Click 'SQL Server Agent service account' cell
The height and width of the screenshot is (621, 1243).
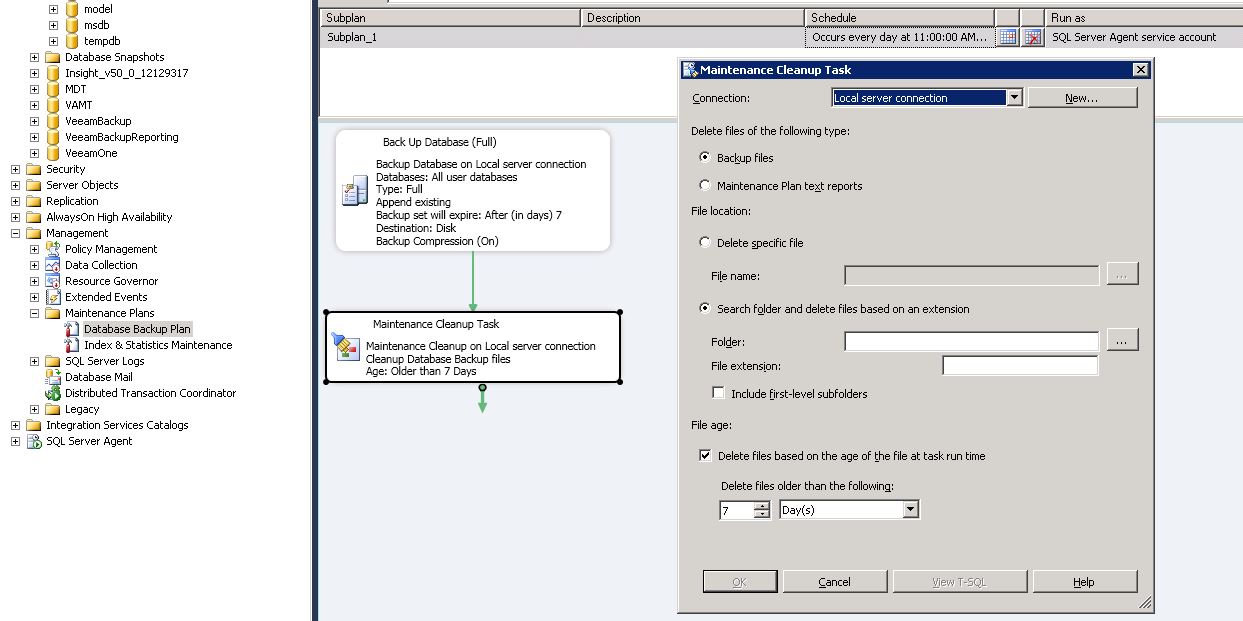(1134, 37)
